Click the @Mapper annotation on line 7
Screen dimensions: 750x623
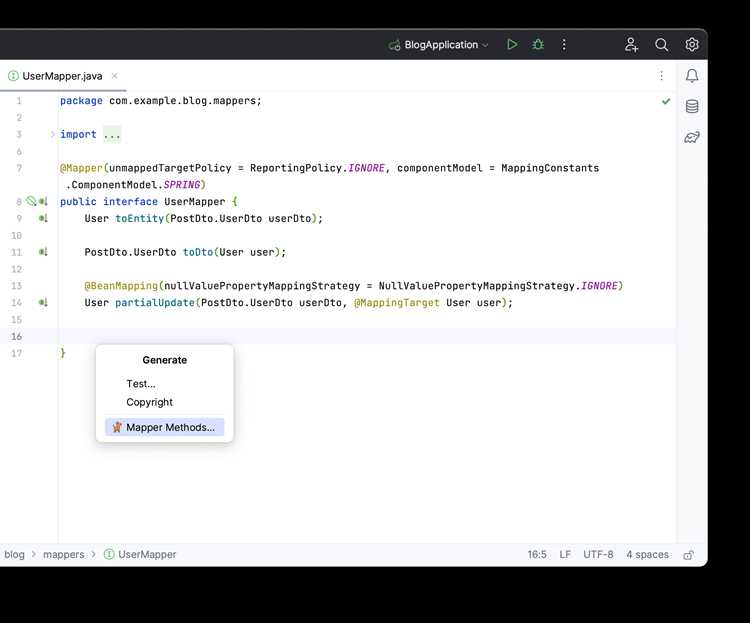[x=81, y=168]
